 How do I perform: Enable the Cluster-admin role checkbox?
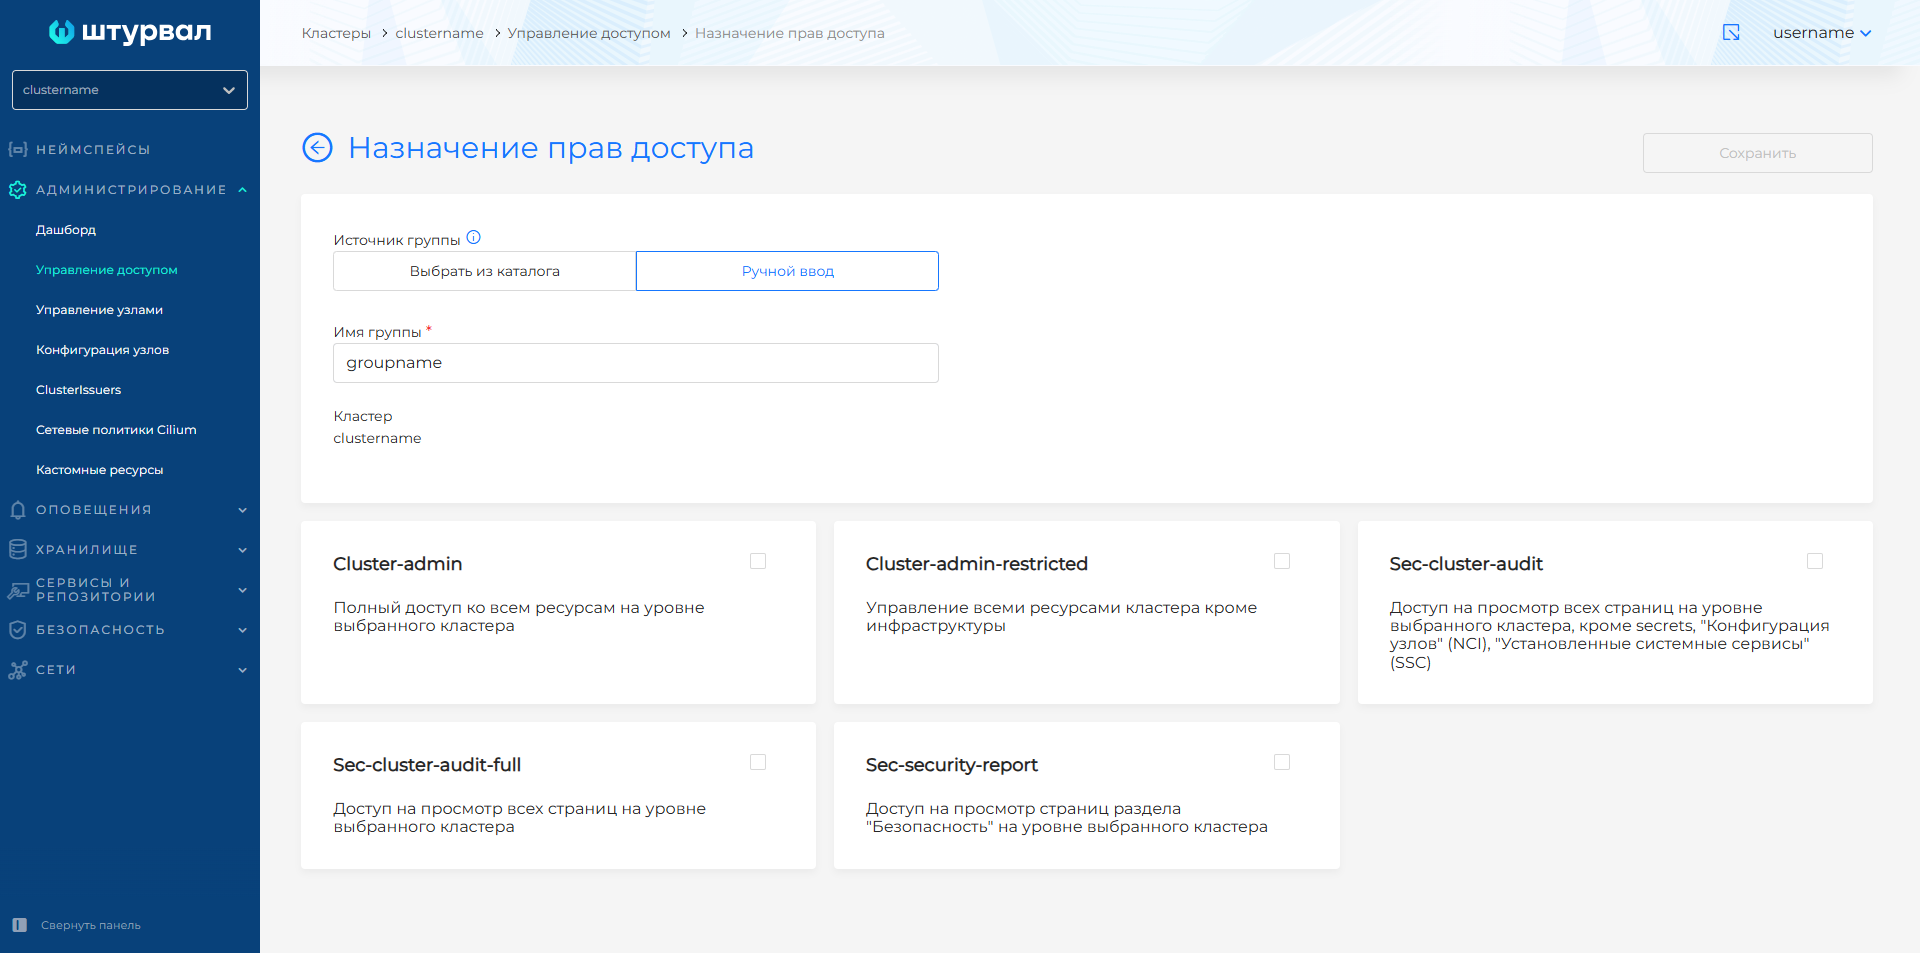(758, 562)
